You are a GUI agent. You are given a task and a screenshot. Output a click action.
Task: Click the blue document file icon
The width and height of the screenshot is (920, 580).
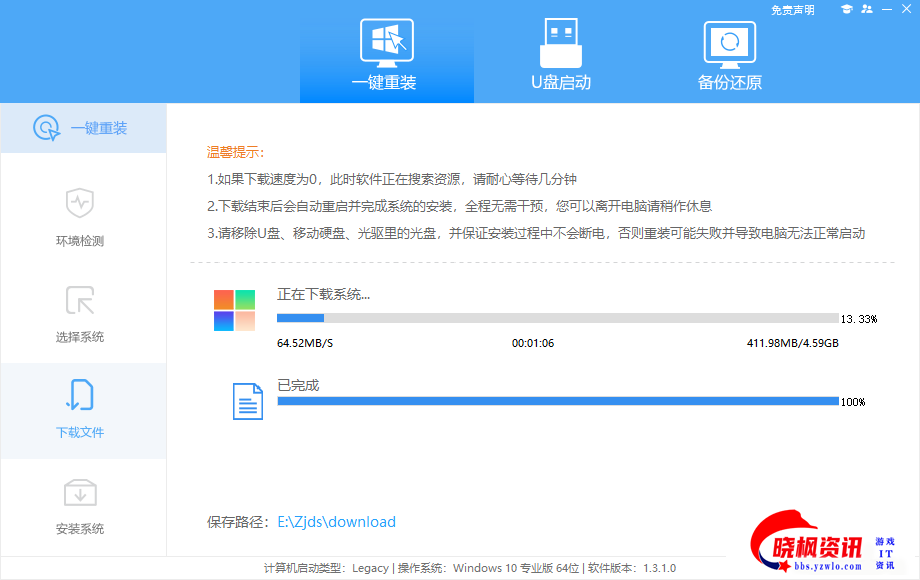[247, 401]
